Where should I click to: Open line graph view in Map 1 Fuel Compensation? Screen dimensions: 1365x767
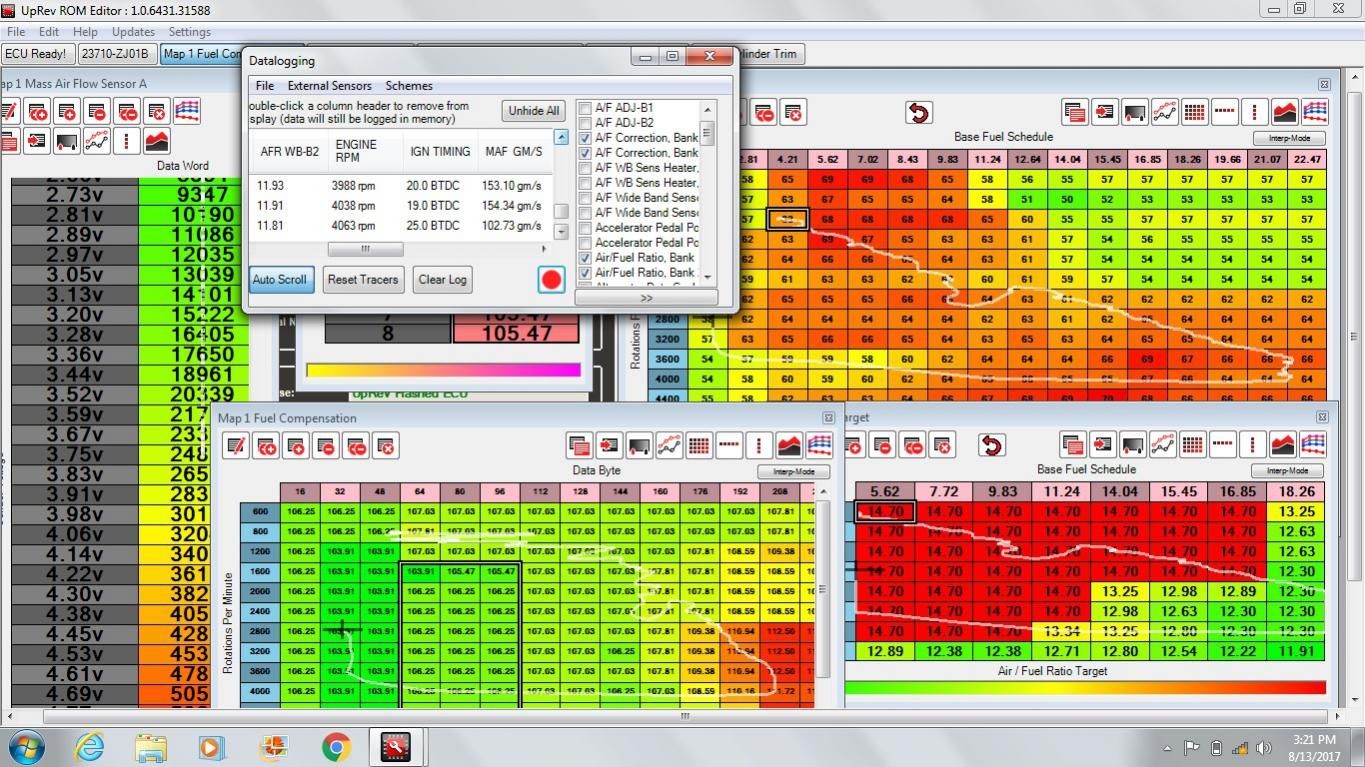tap(669, 446)
